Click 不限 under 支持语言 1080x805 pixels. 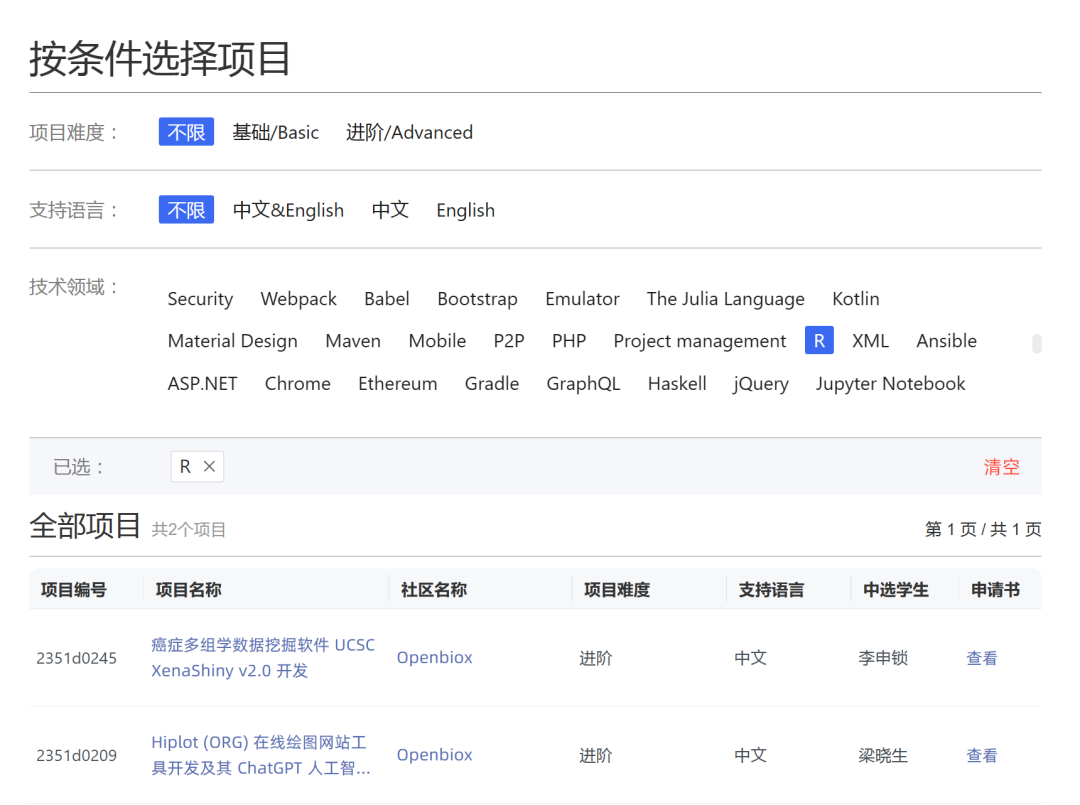tap(186, 209)
